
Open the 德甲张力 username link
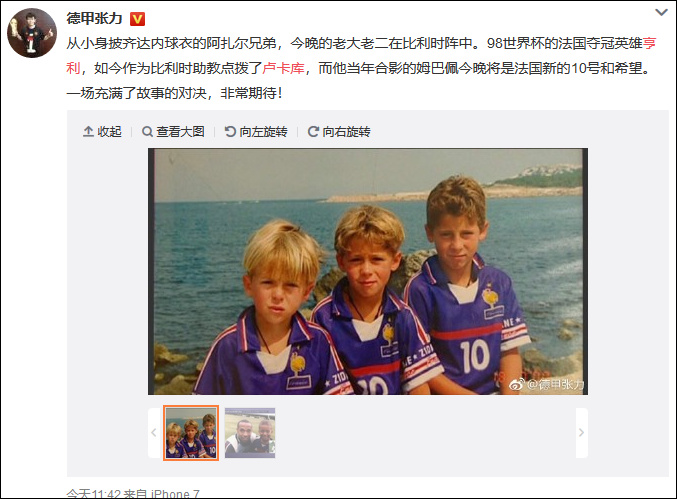(x=95, y=19)
